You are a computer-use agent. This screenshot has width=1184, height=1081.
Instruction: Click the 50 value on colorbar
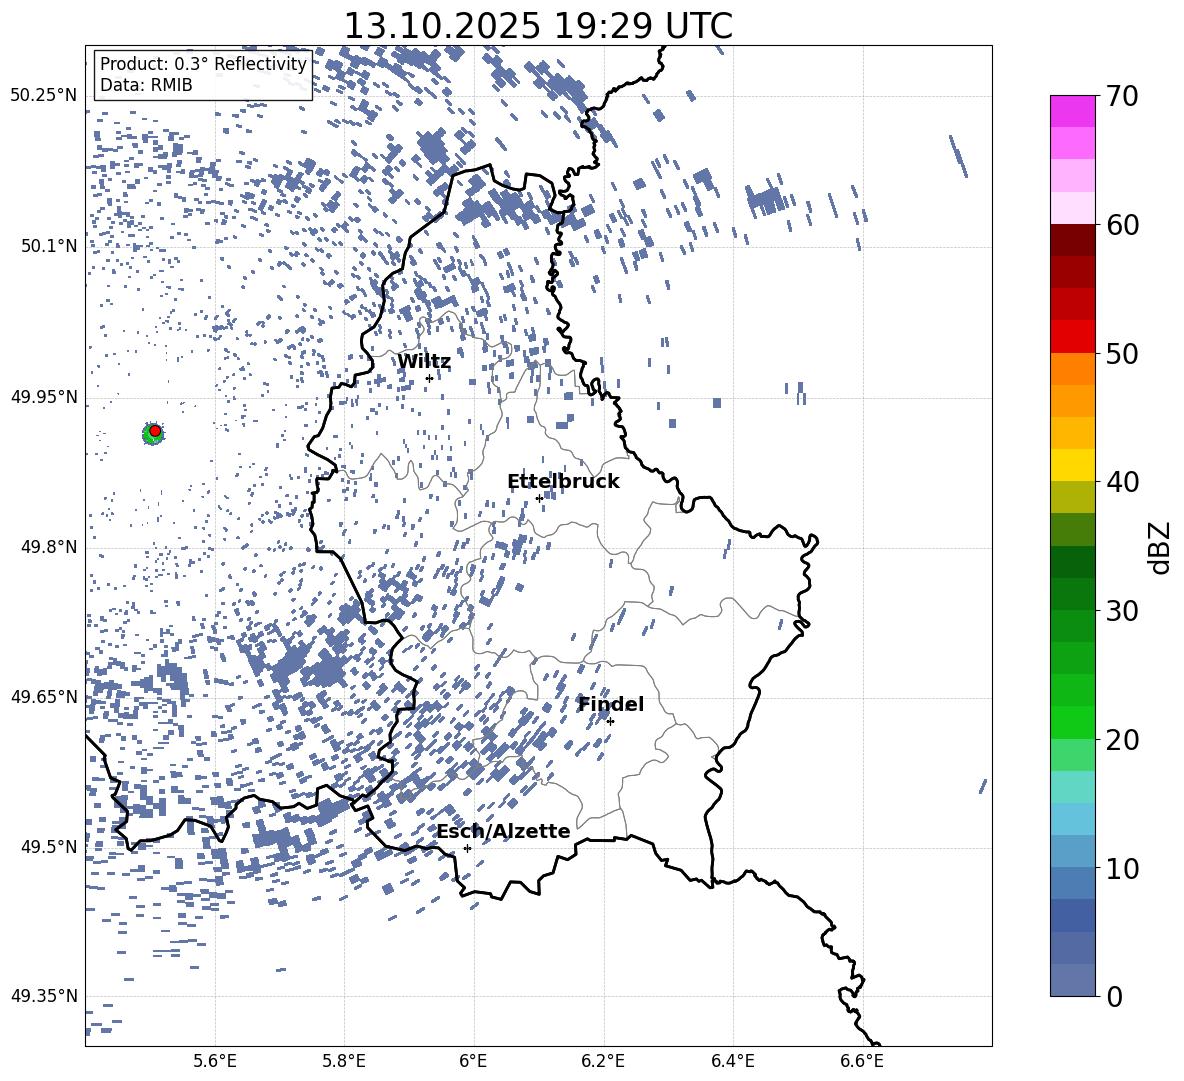1122,354
